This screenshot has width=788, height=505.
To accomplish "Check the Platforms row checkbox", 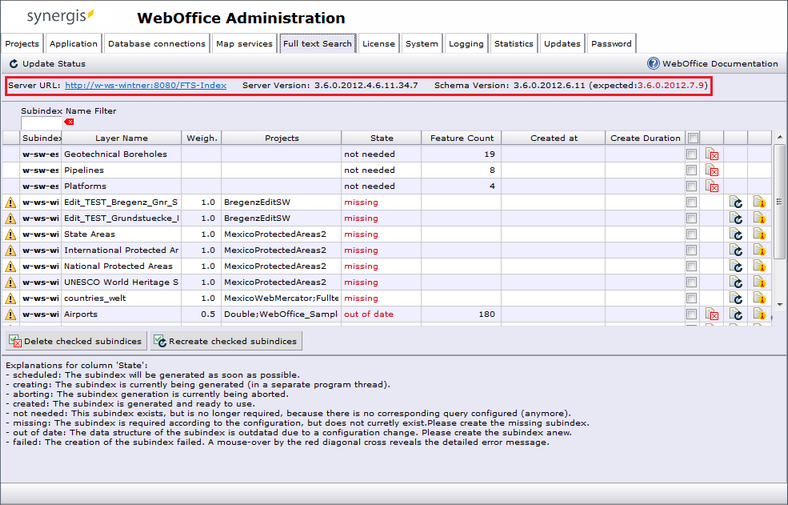I will pyautogui.click(x=692, y=186).
